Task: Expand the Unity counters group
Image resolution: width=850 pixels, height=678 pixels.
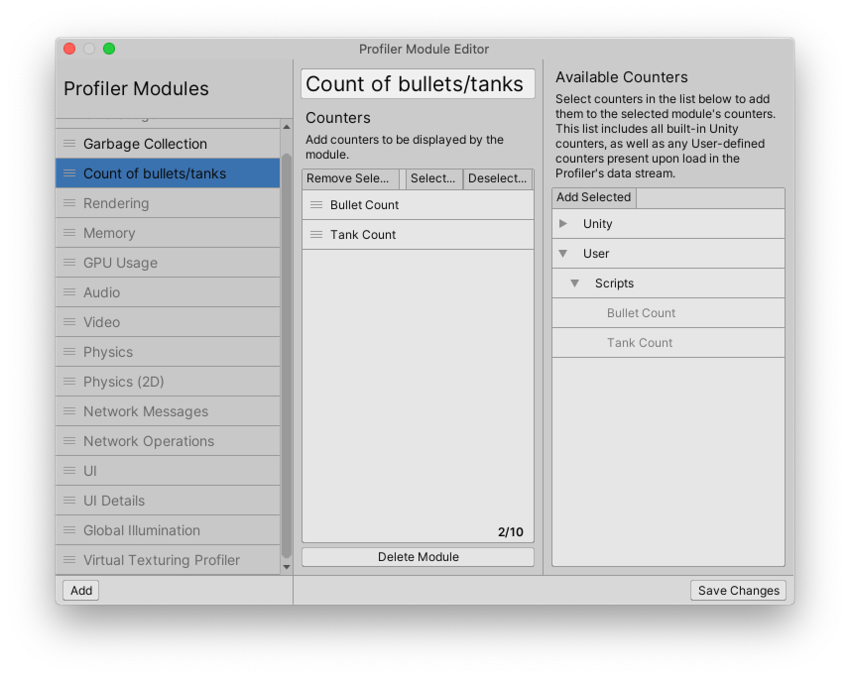Action: [564, 224]
